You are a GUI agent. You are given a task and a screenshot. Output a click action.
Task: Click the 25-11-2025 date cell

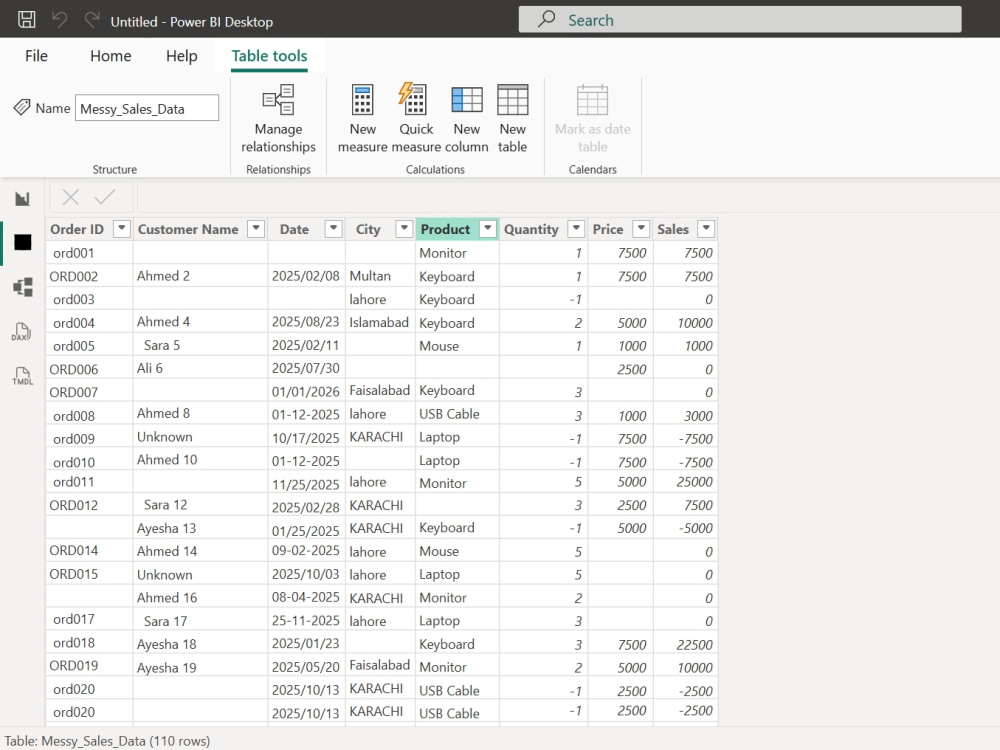(305, 621)
